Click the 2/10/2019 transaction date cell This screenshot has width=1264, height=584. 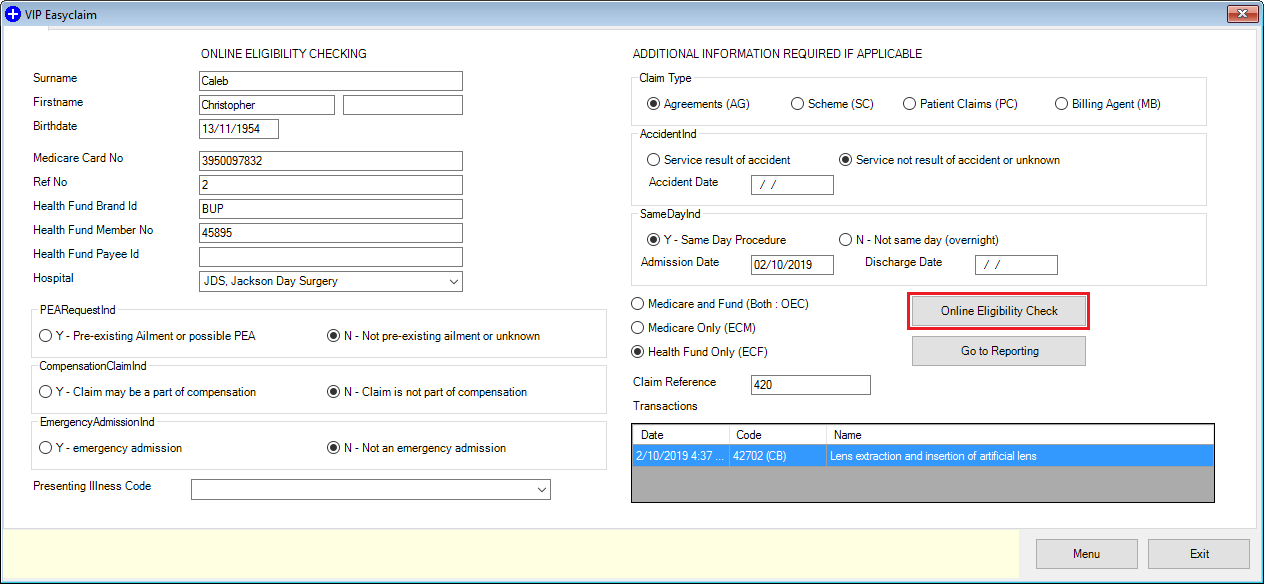(x=683, y=456)
